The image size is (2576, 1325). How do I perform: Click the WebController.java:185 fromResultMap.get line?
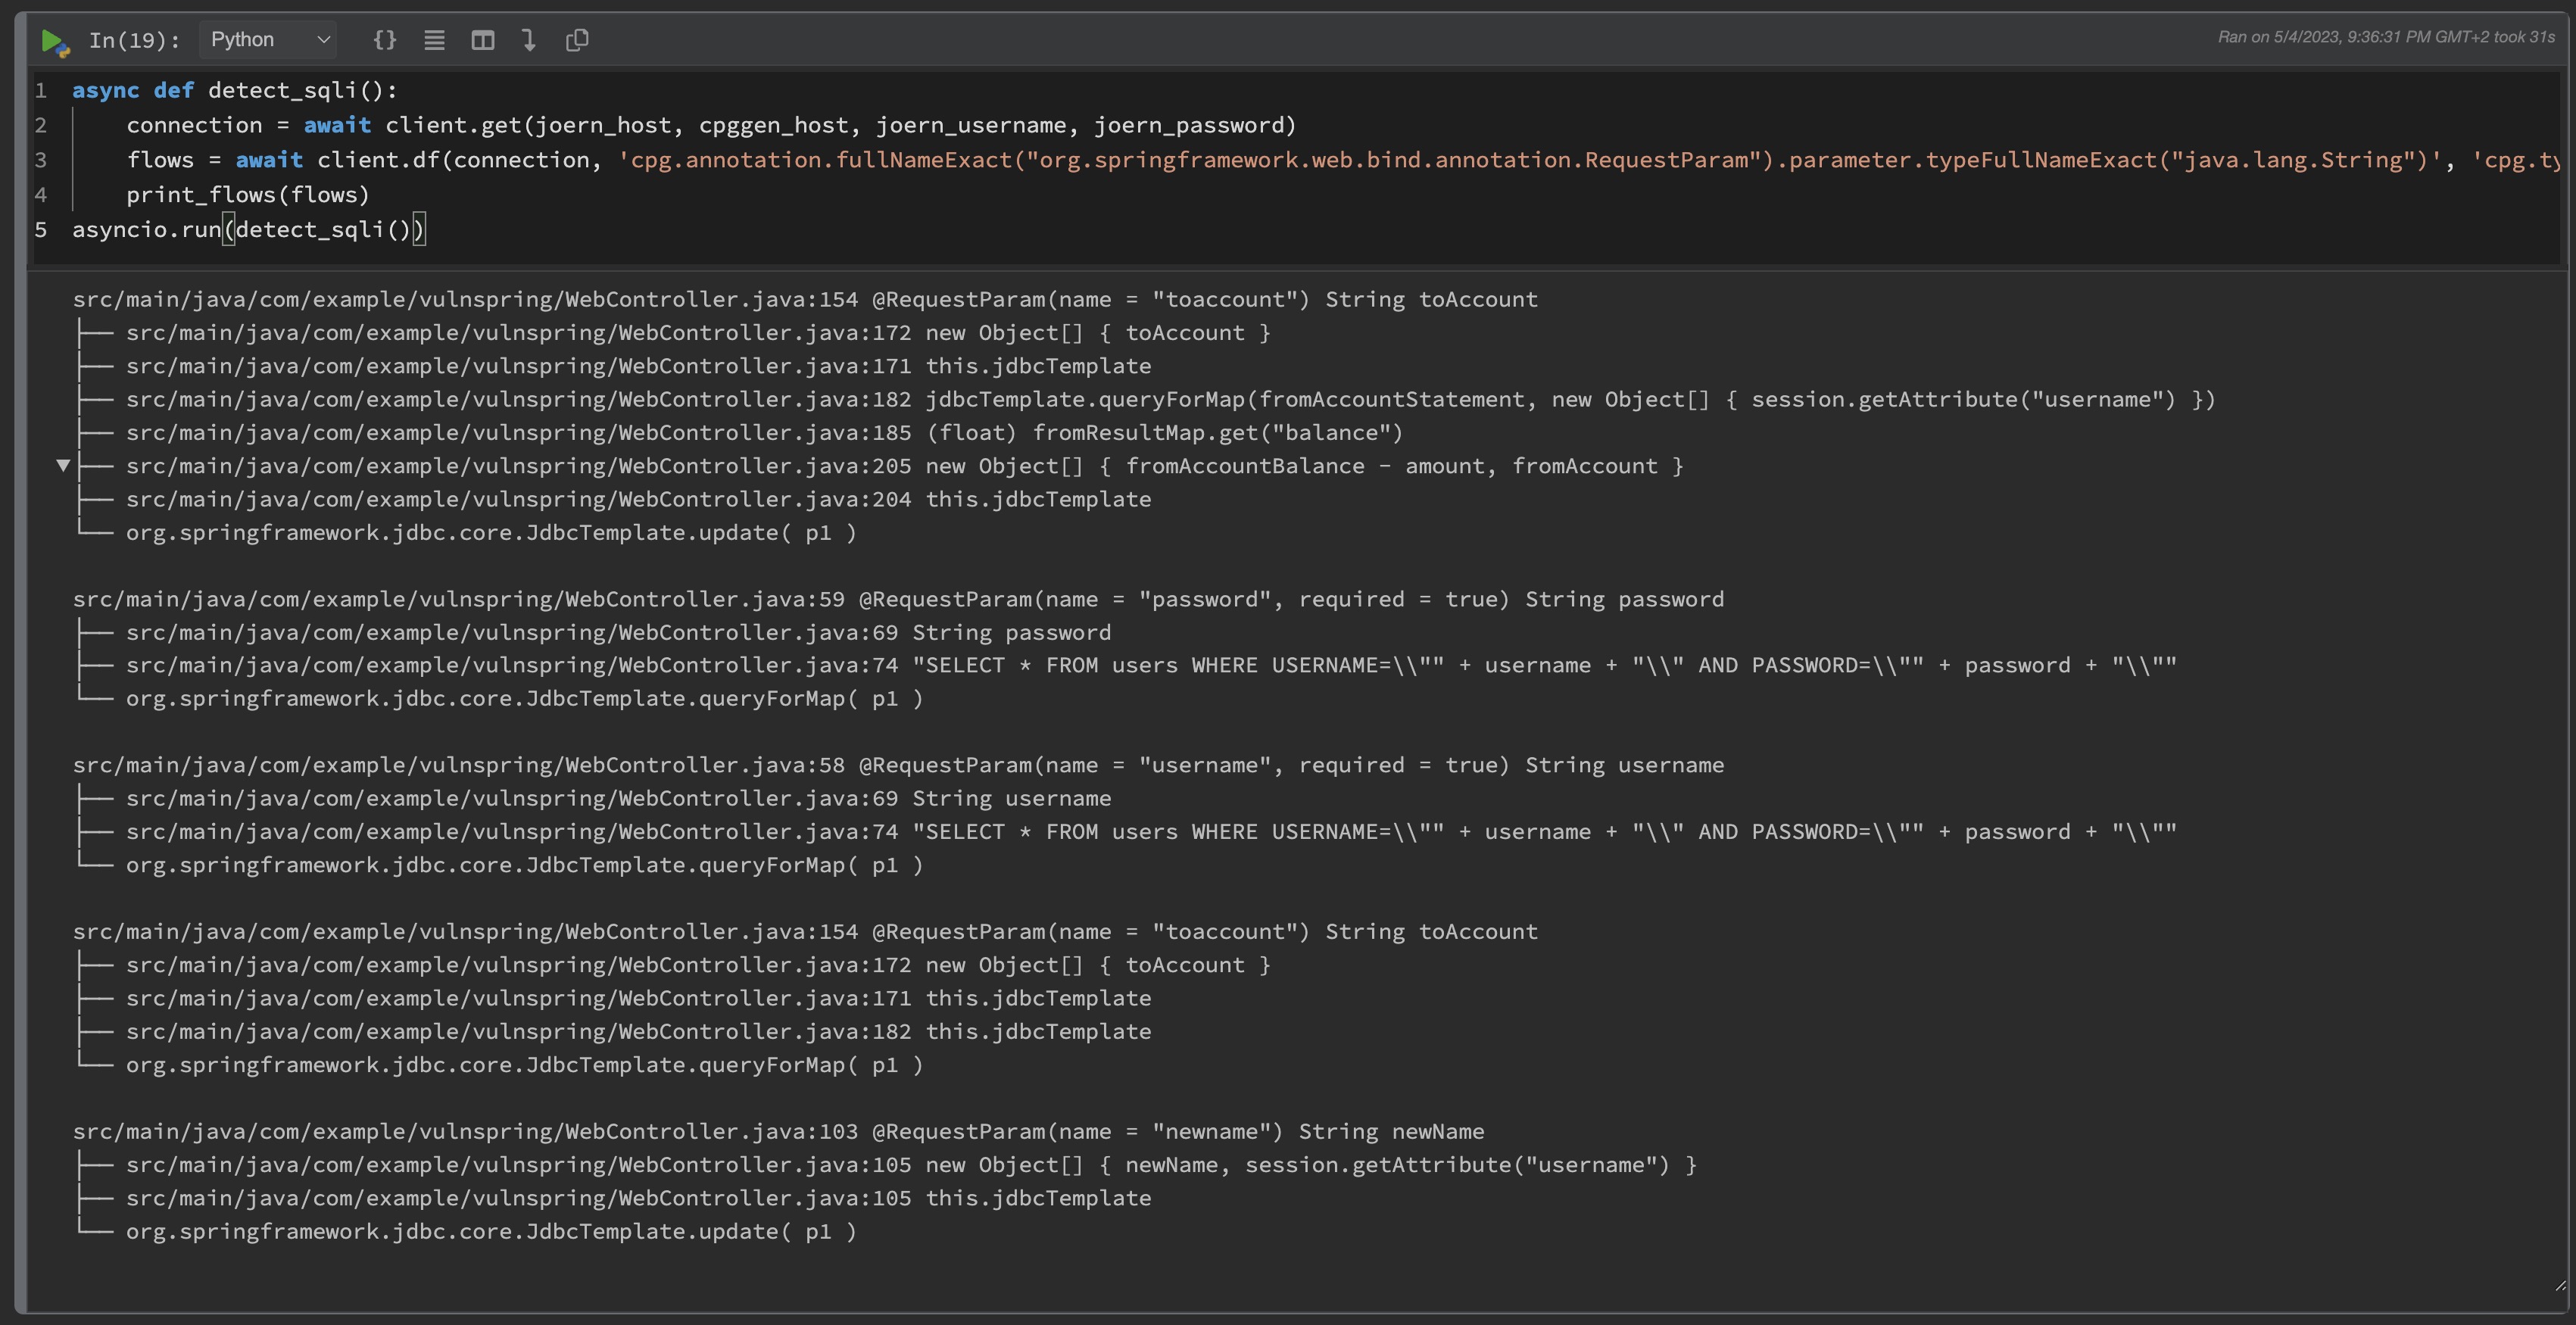coord(764,433)
